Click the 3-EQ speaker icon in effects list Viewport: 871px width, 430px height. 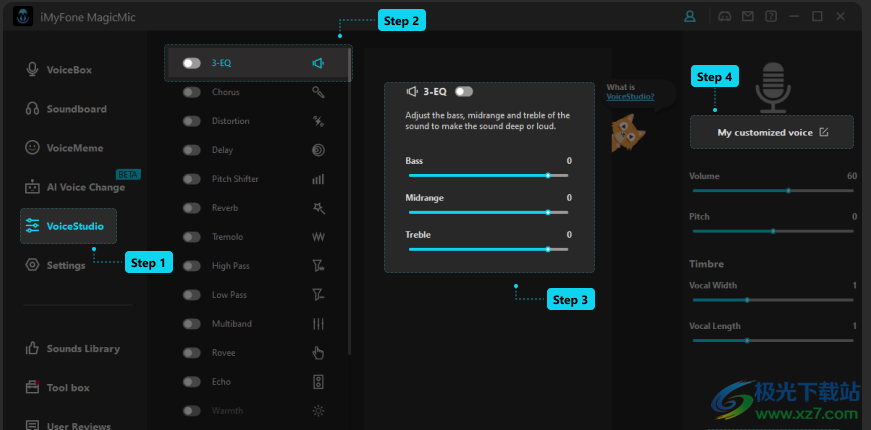tap(318, 63)
